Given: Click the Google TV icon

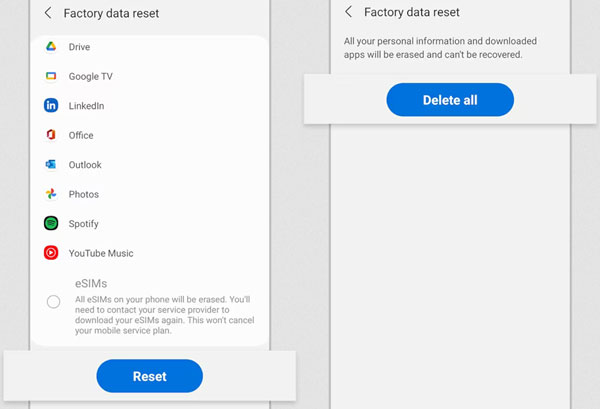Looking at the screenshot, I should (51, 76).
